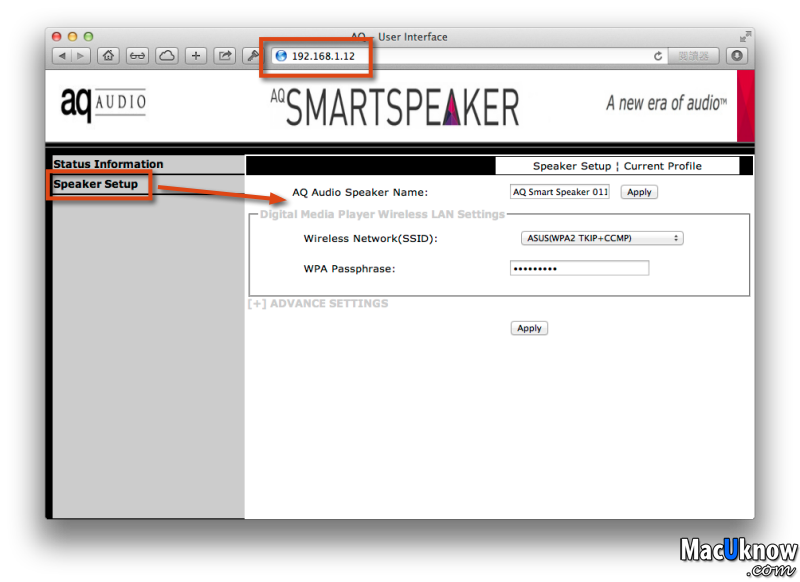Click the browser back arrow

click(x=61, y=56)
